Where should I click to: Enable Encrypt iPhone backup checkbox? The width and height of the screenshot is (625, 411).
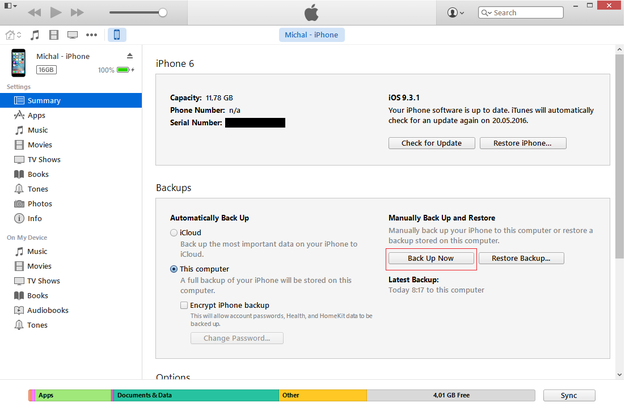184,305
